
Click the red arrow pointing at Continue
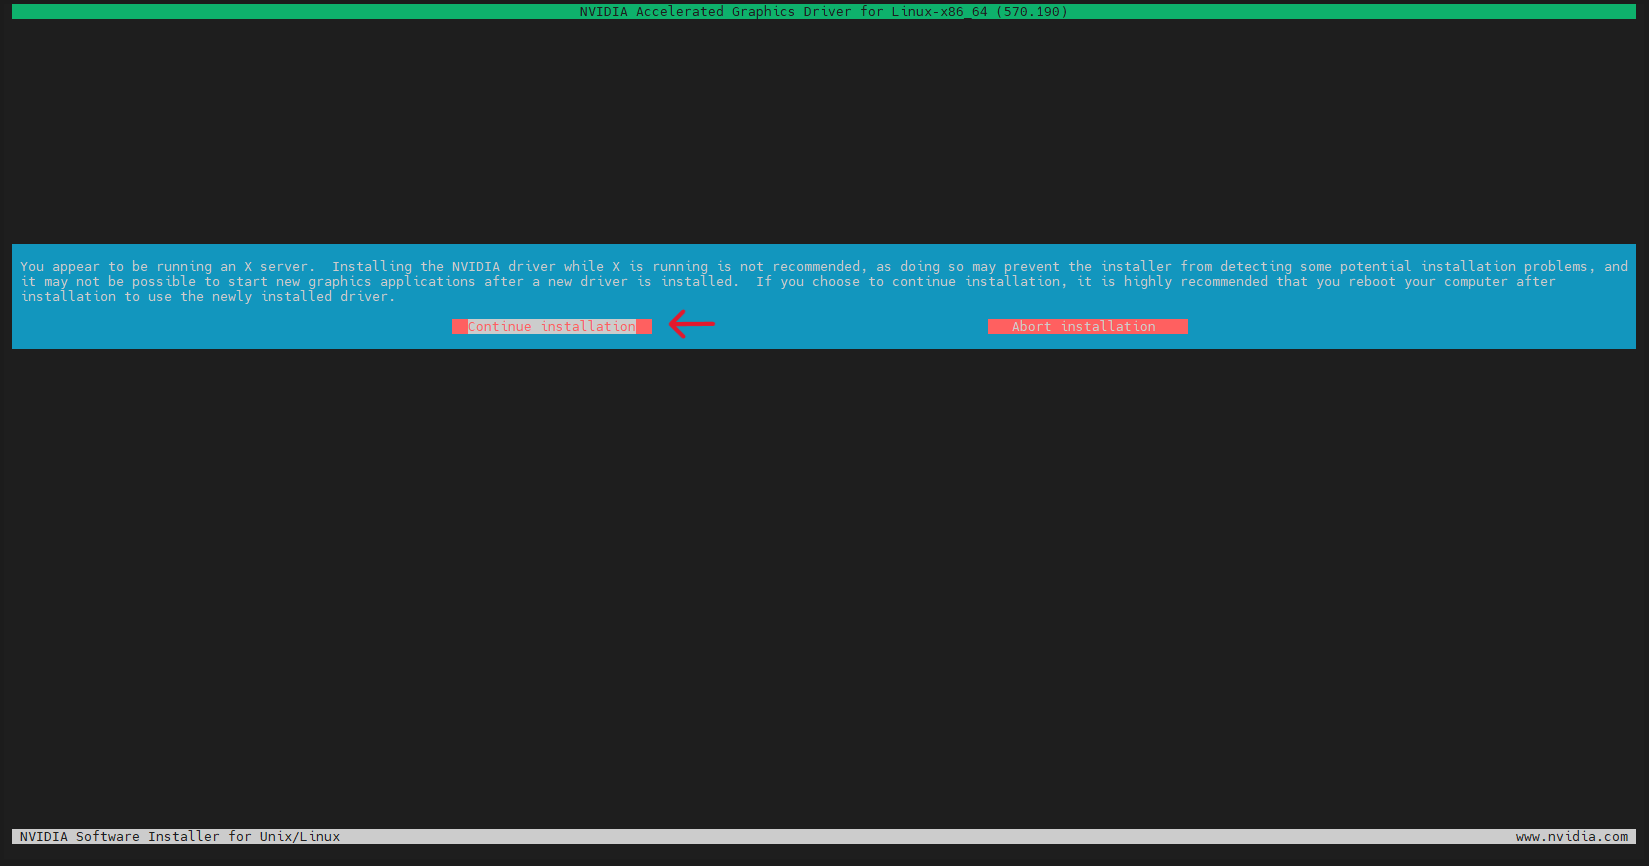[x=691, y=324]
